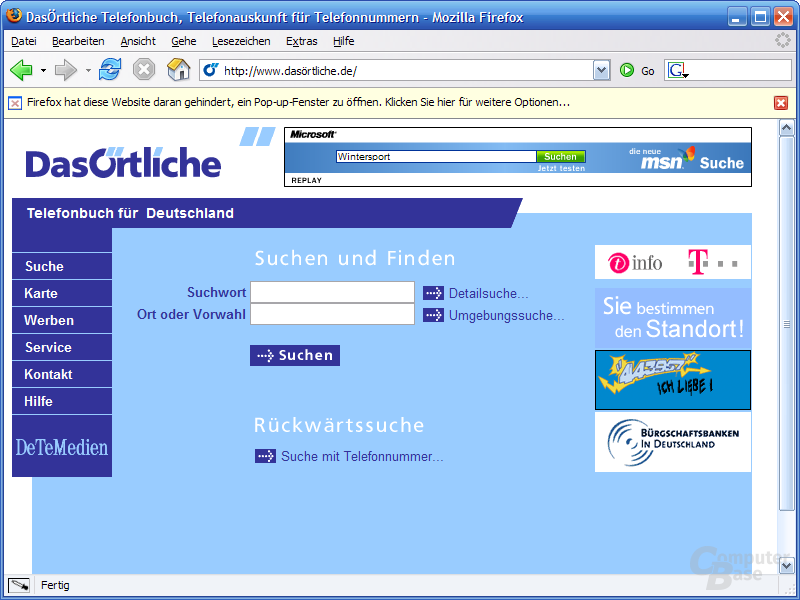Click the vertical scrollbar up arrow
The width and height of the screenshot is (800, 600).
(x=786, y=128)
